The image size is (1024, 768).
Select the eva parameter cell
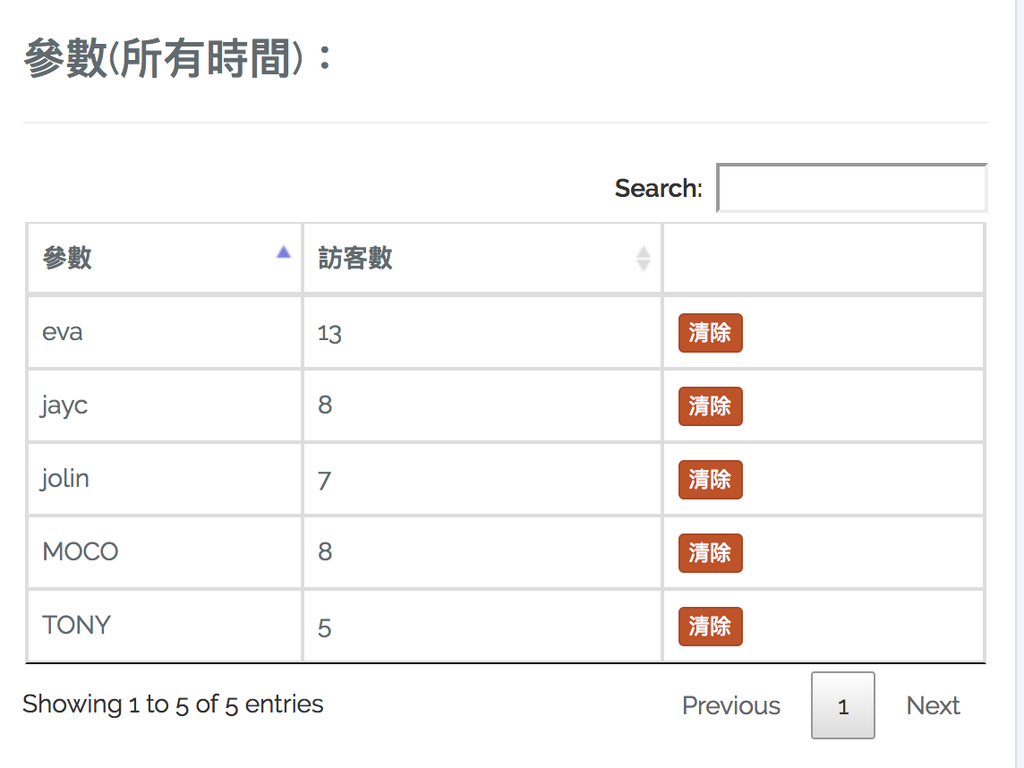(63, 332)
